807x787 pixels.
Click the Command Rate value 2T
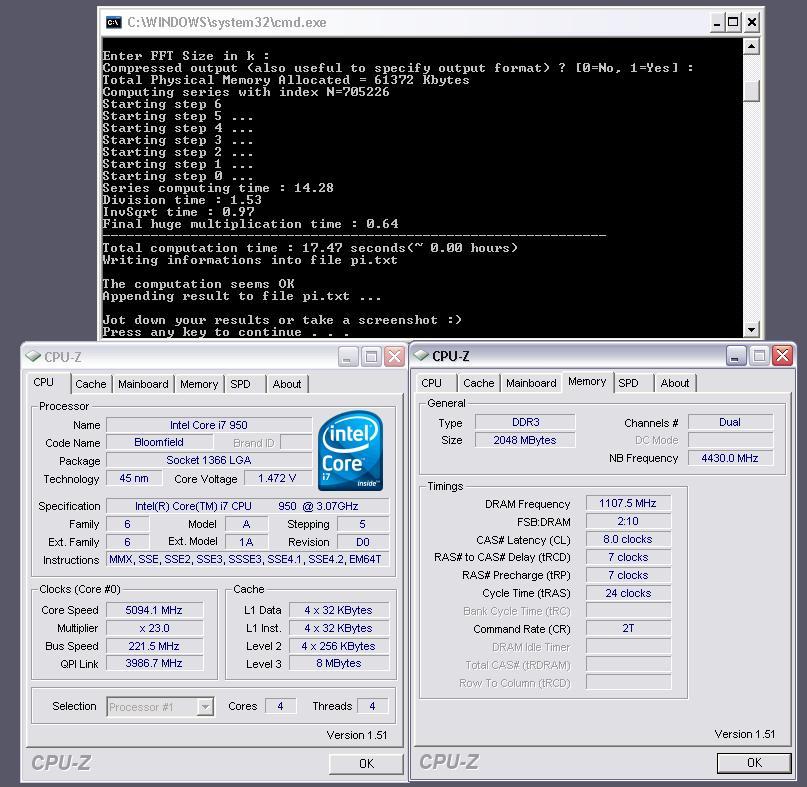coord(628,628)
